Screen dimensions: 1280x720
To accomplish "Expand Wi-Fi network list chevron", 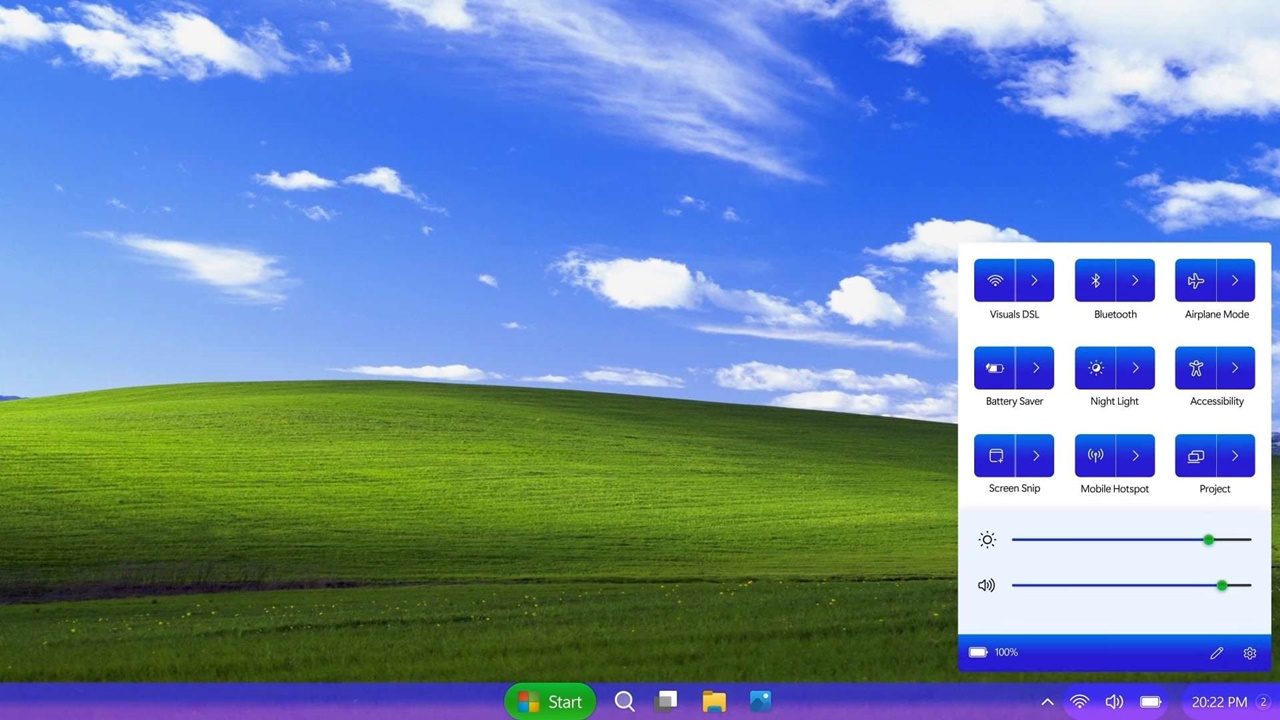I will [1035, 281].
